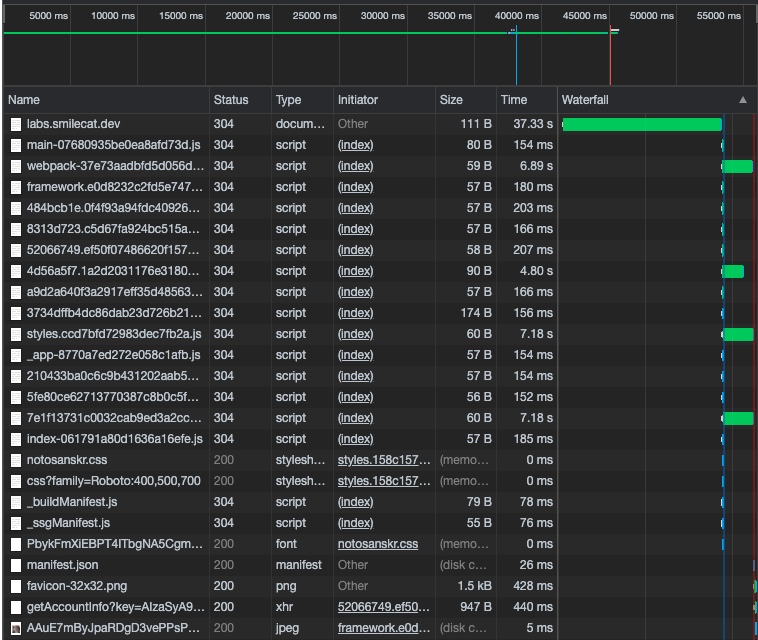Sort requests by Status column header
Image resolution: width=758 pixels, height=640 pixels.
(230, 100)
